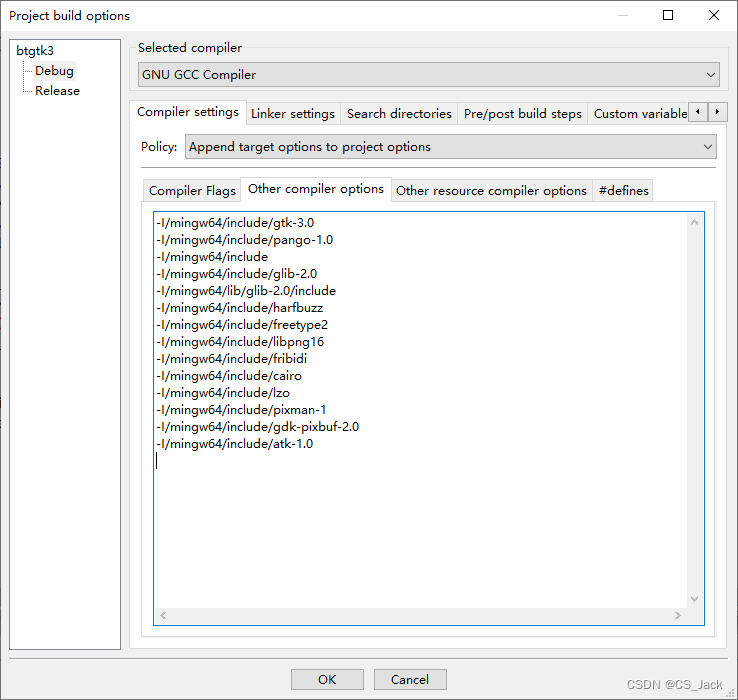
Task: Click scroll up arrow in options box
Action: 694,222
